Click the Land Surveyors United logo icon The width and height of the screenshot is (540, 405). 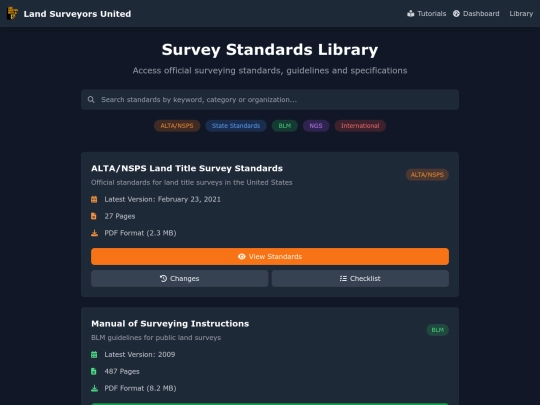click(12, 13)
